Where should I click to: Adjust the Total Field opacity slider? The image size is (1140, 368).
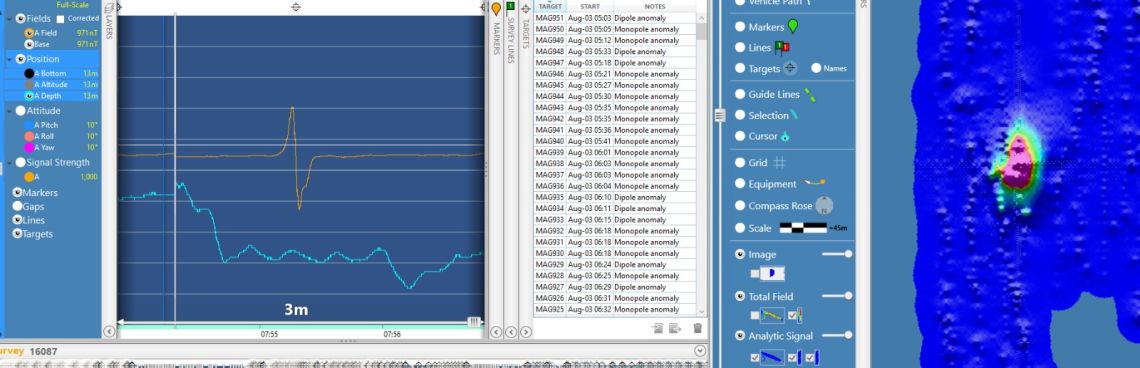(837, 296)
